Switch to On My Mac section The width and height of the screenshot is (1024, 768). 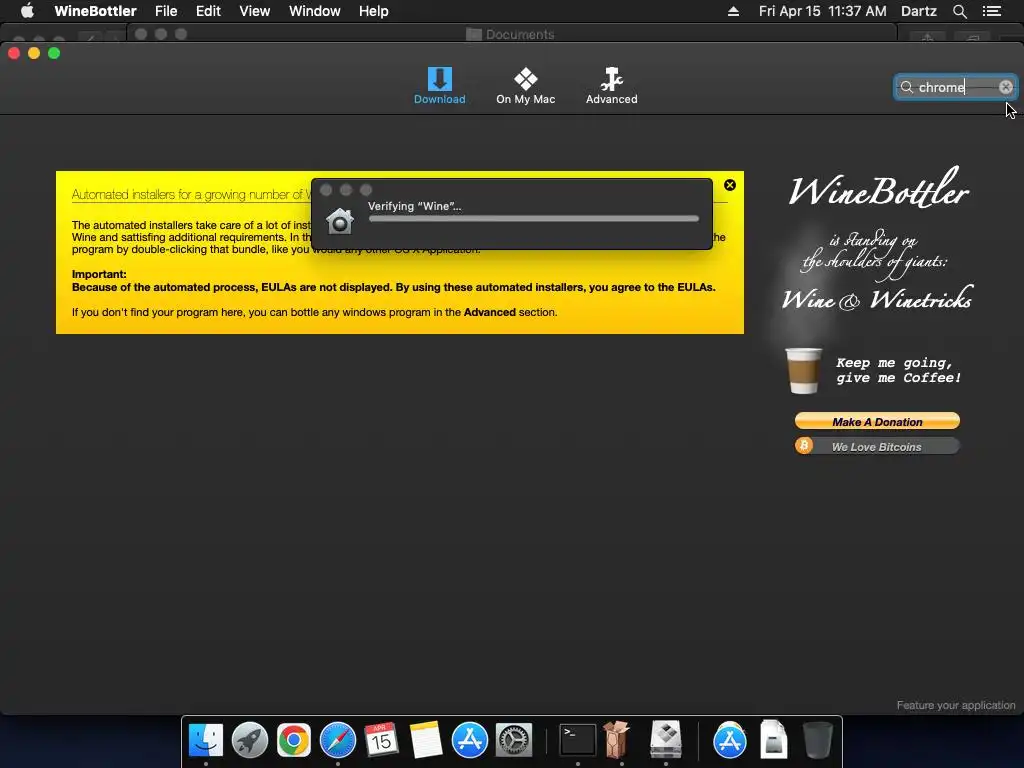pos(525,86)
